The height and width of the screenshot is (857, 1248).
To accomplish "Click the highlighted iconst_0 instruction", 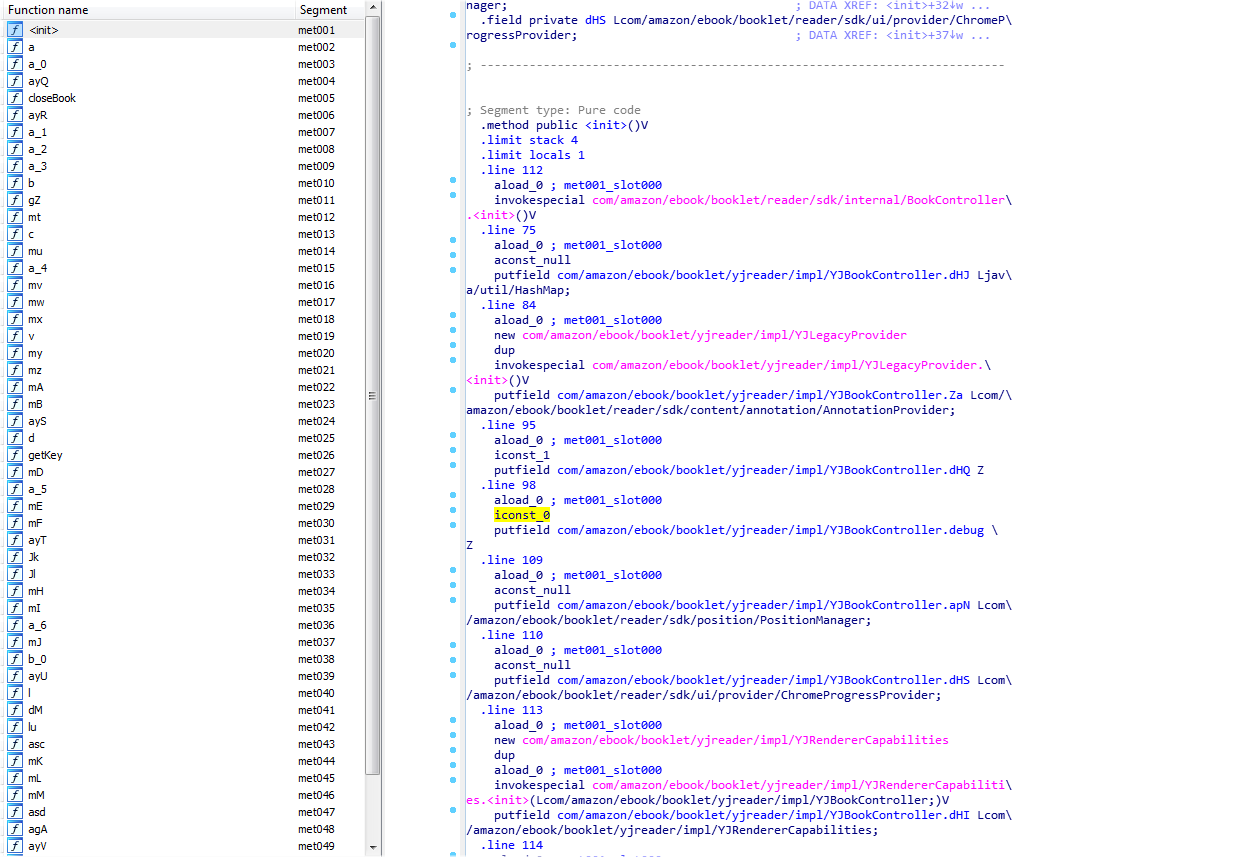I will point(522,515).
